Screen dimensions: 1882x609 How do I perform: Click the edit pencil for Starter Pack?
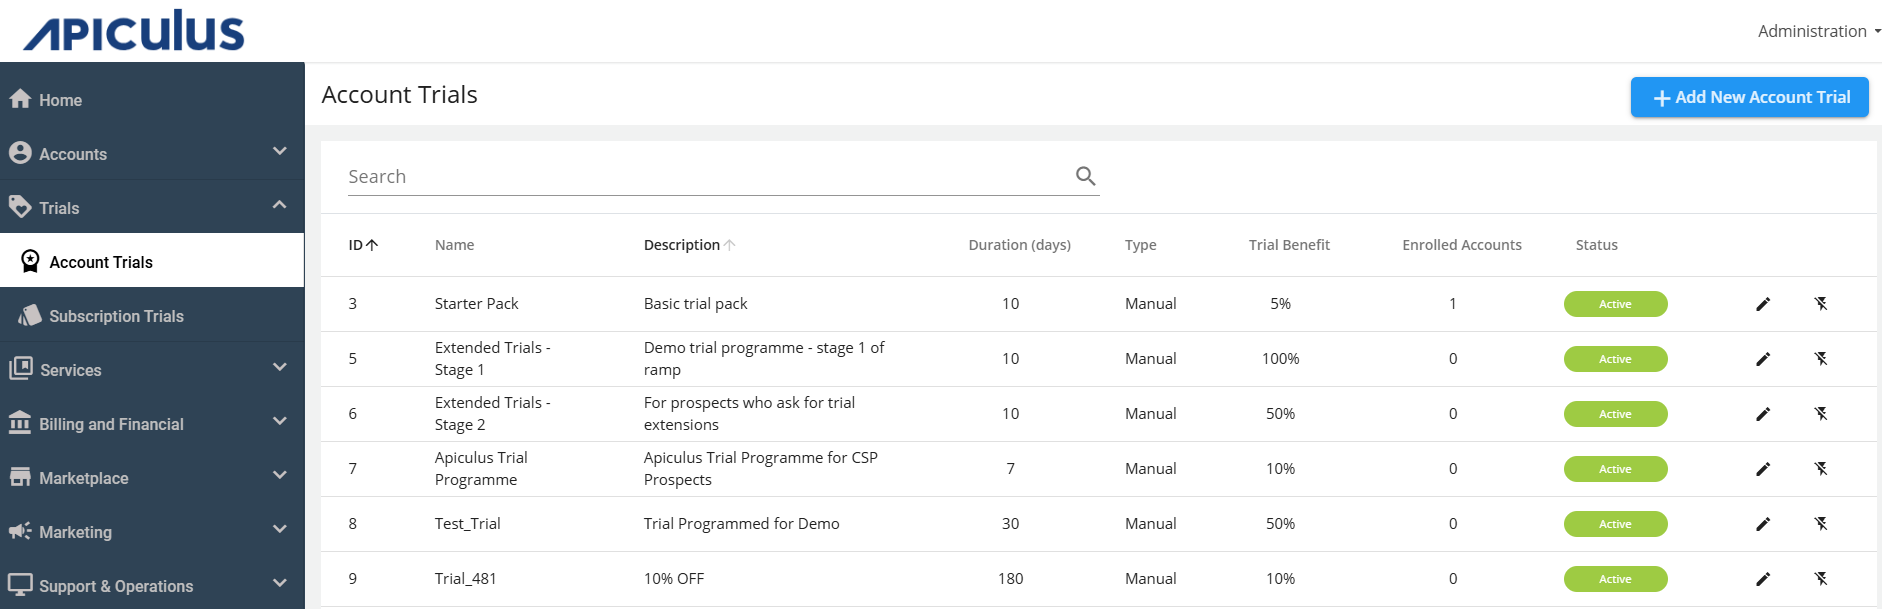pyautogui.click(x=1763, y=304)
